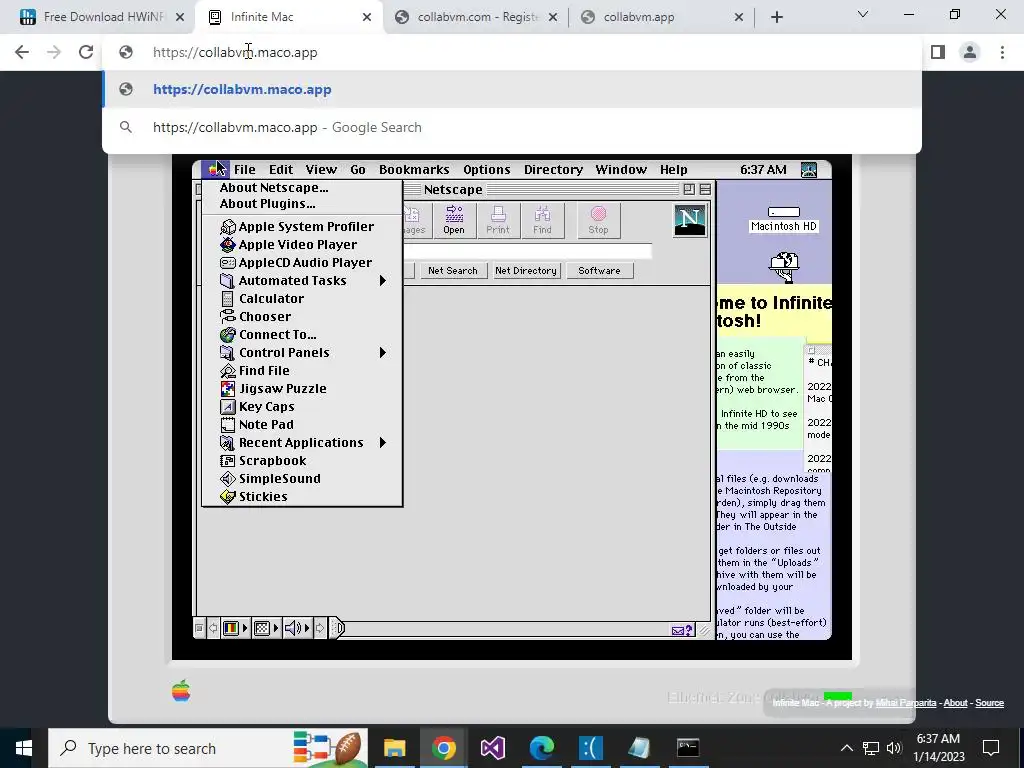Open Microsoft Edge from the Windows taskbar
Image resolution: width=1024 pixels, height=768 pixels.
541,748
